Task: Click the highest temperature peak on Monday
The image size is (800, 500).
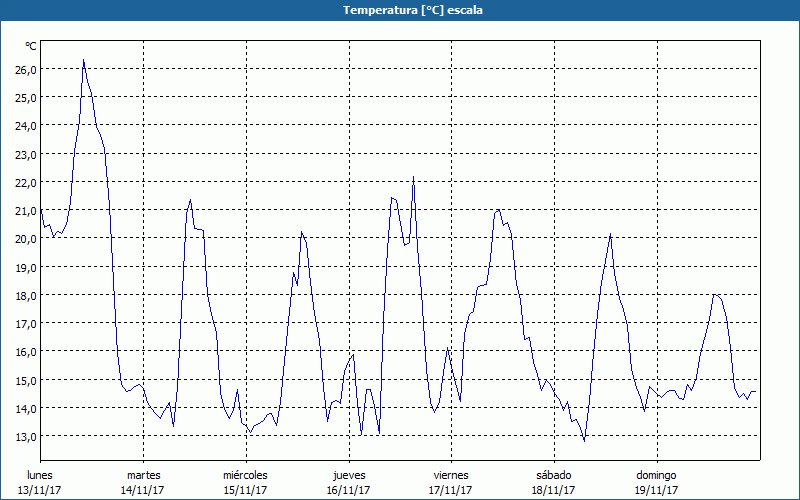Action: [83, 60]
